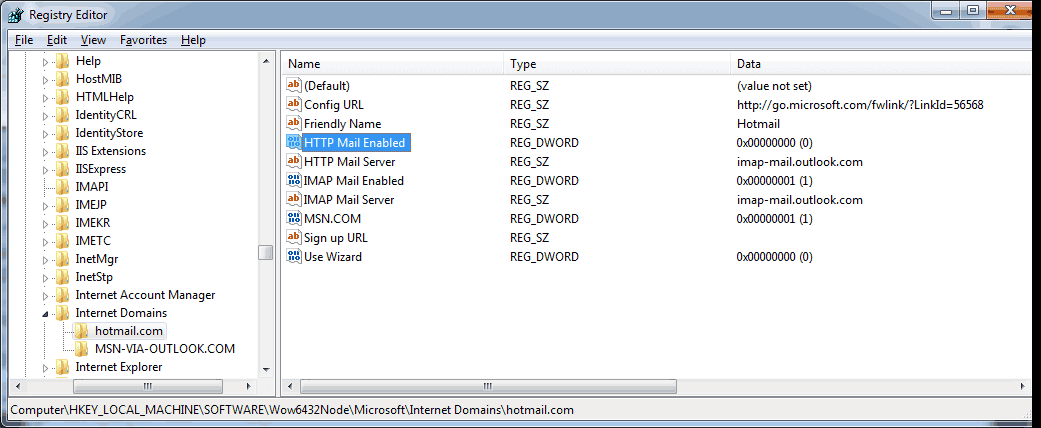
Task: Click the registry path in the status bar
Action: 292,410
